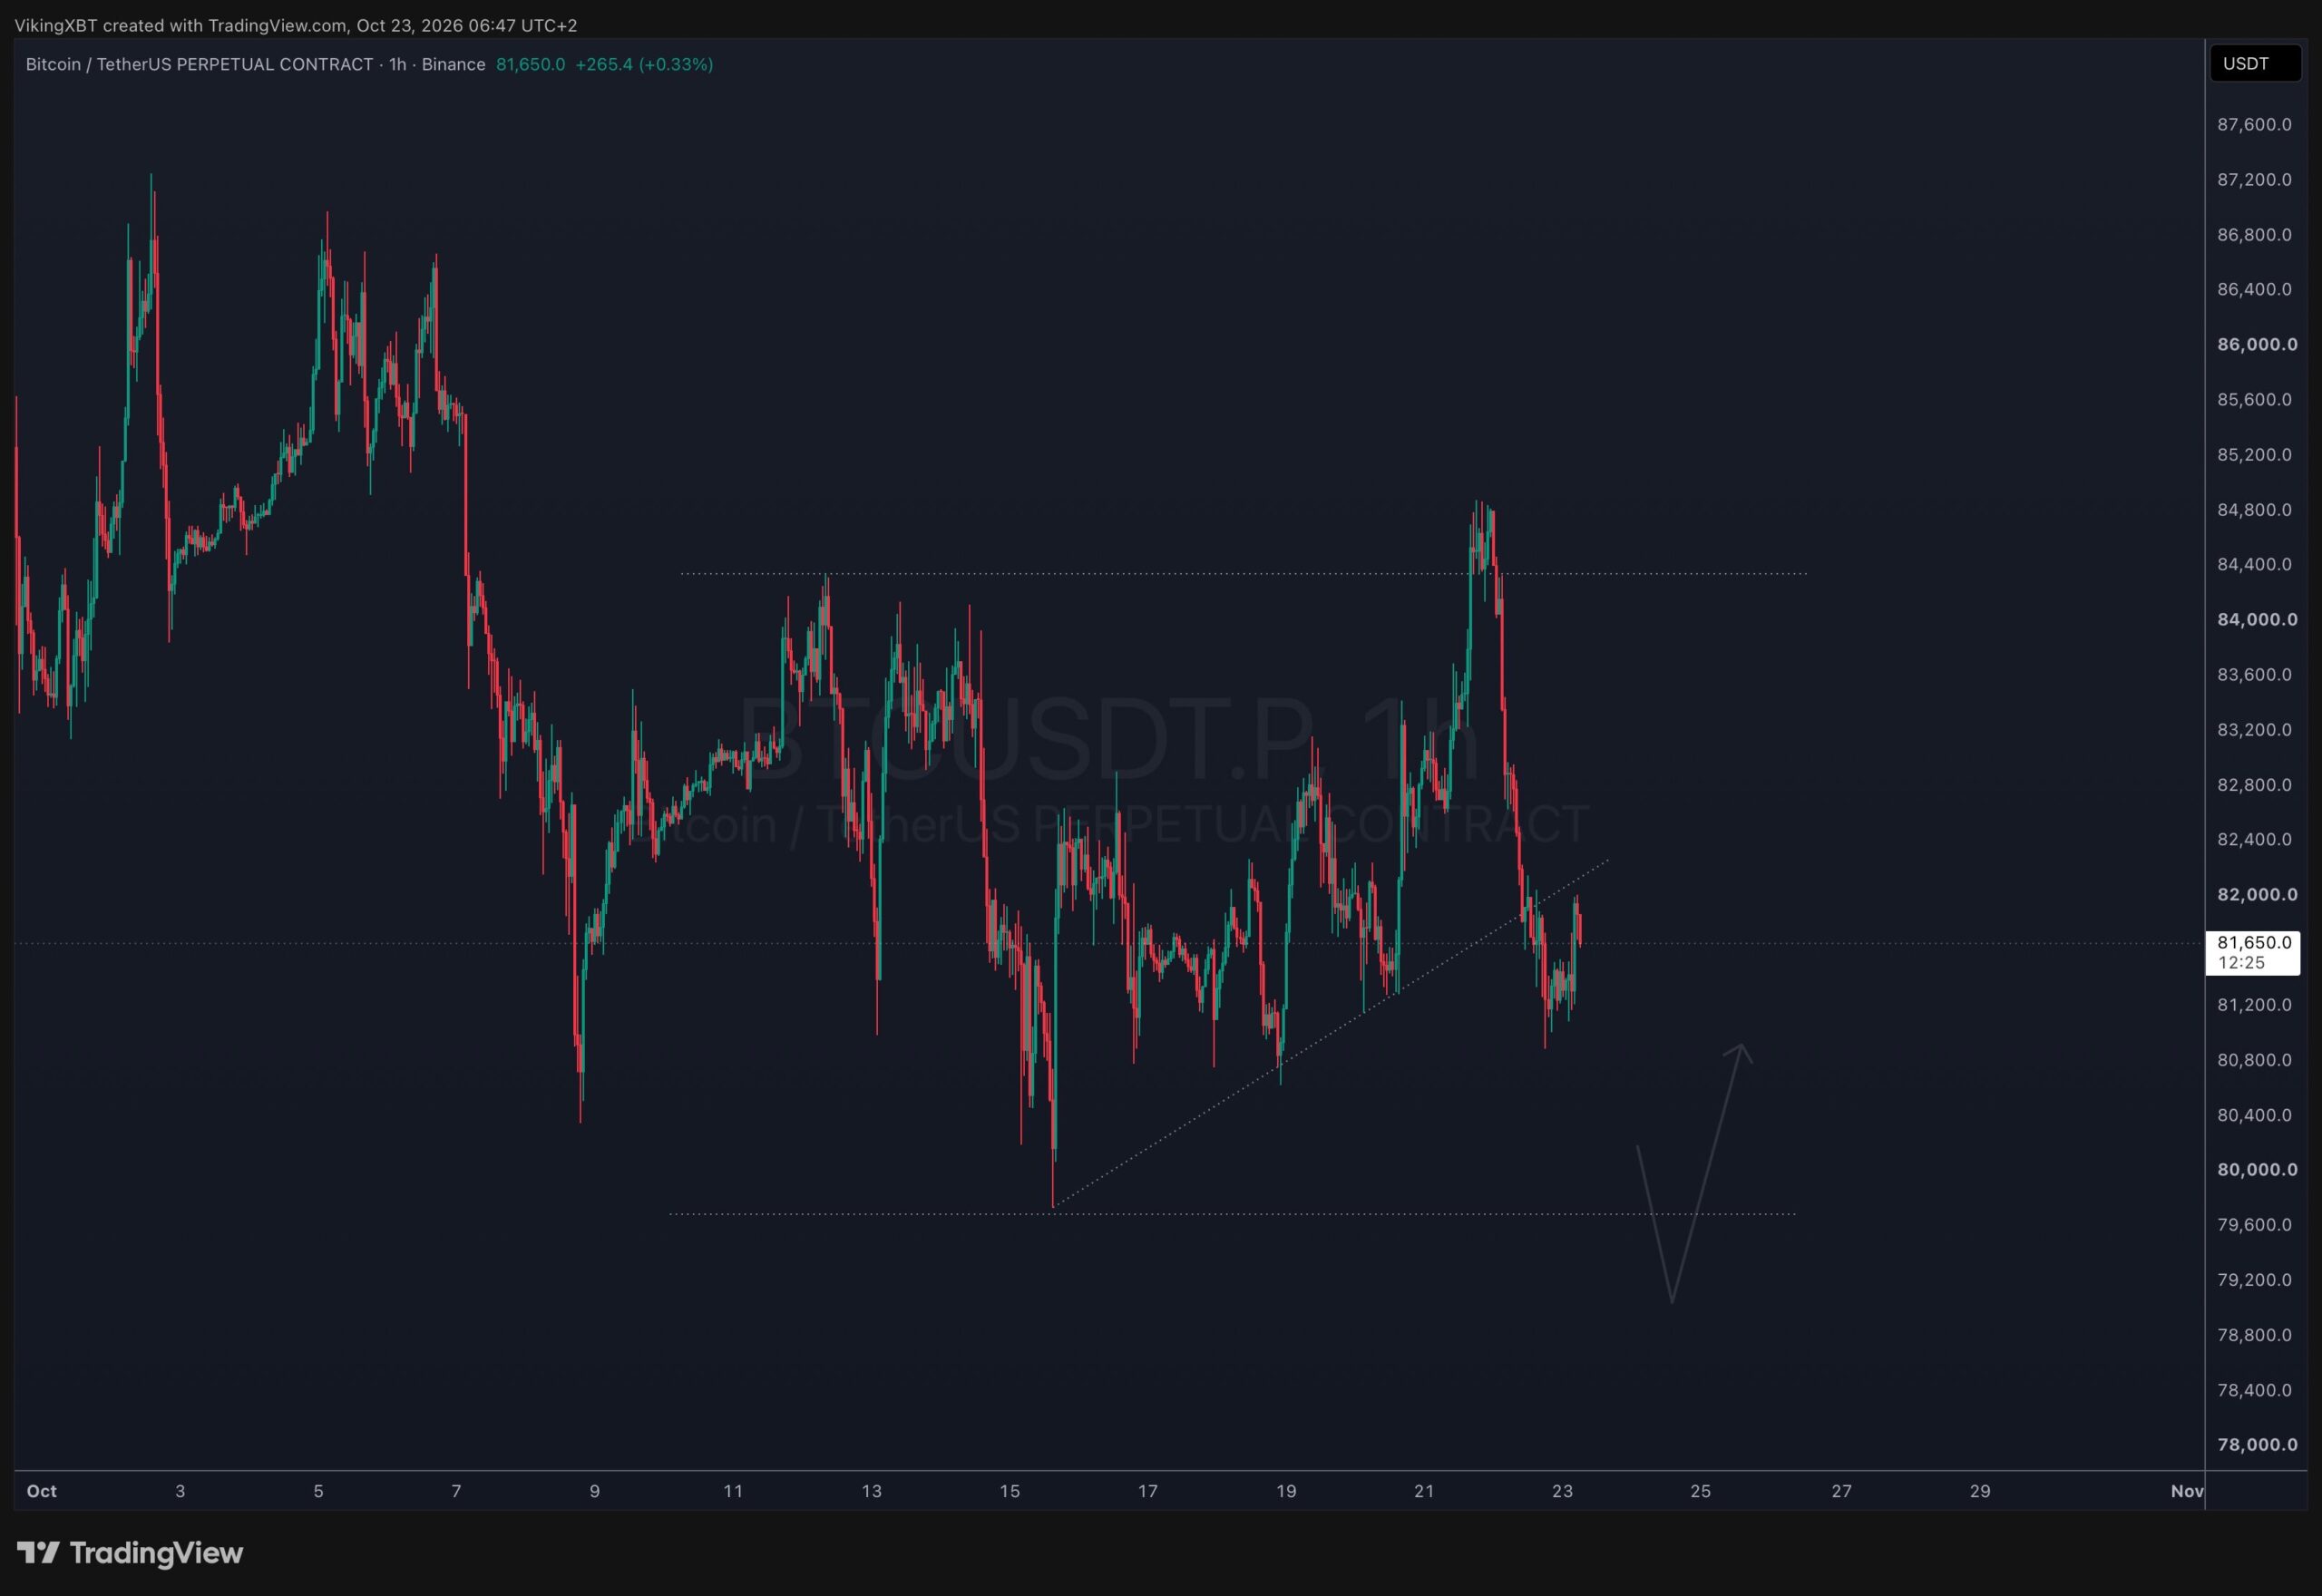Click the current price label 81,650.0
Viewport: 2322px width, 1596px height.
pyautogui.click(x=2253, y=952)
